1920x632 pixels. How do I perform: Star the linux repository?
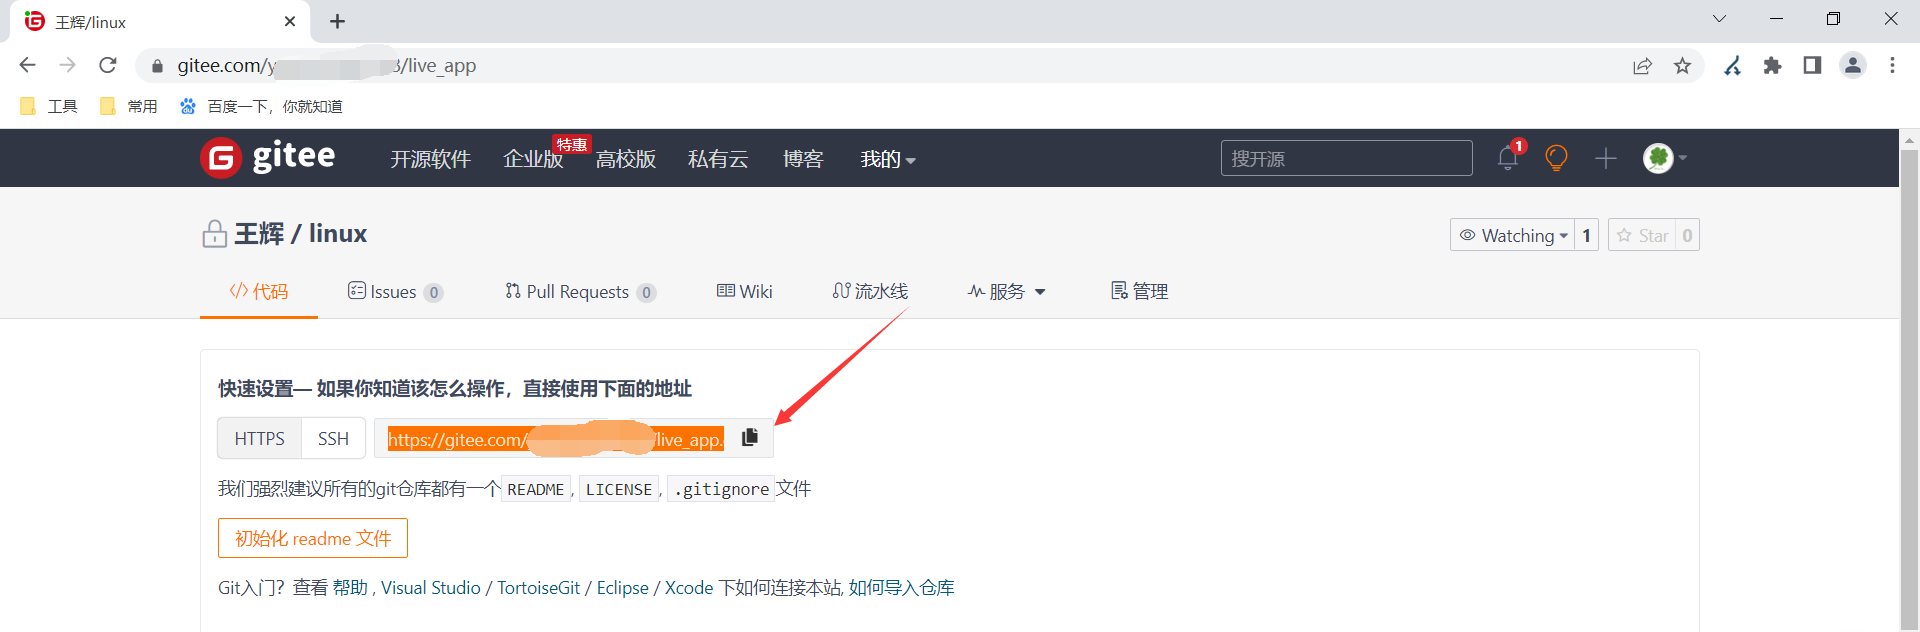tap(1642, 235)
